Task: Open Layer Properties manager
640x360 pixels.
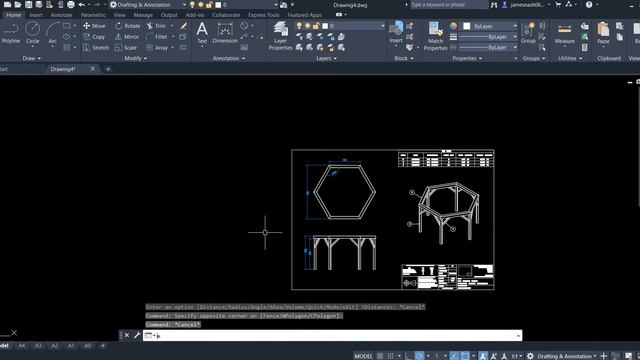Action: 280,36
